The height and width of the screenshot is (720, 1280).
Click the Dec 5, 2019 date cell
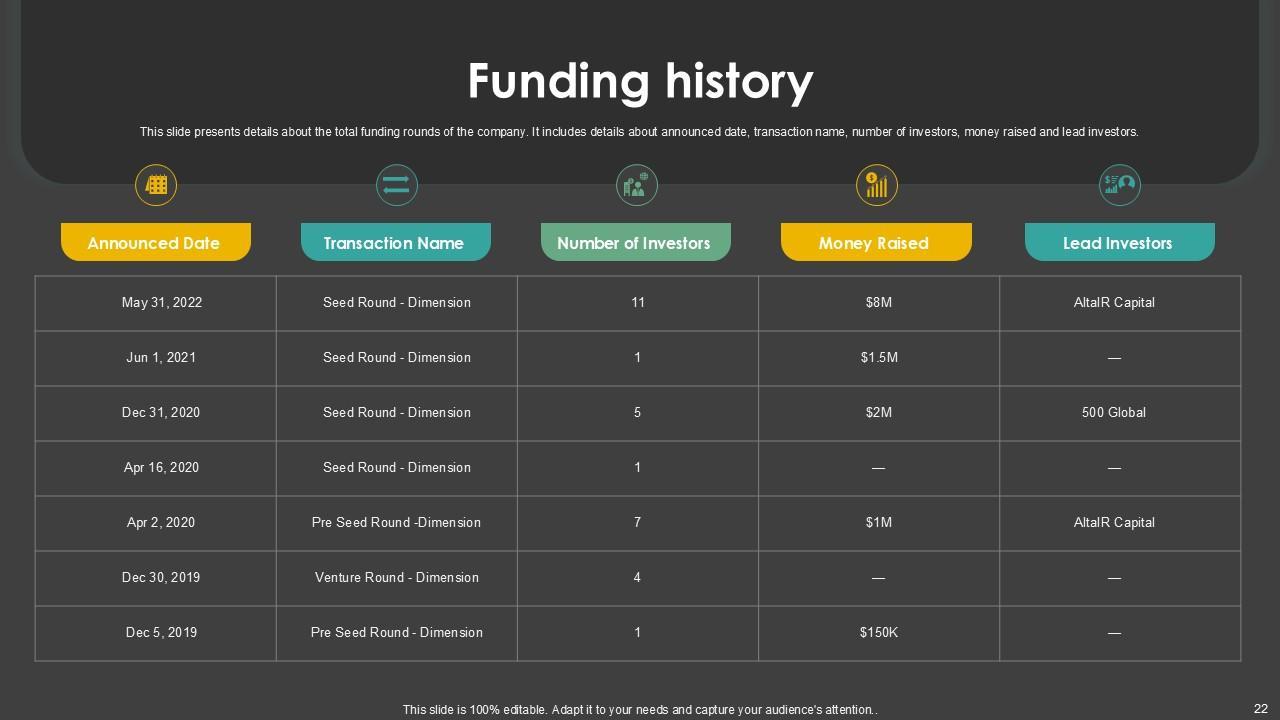(162, 632)
